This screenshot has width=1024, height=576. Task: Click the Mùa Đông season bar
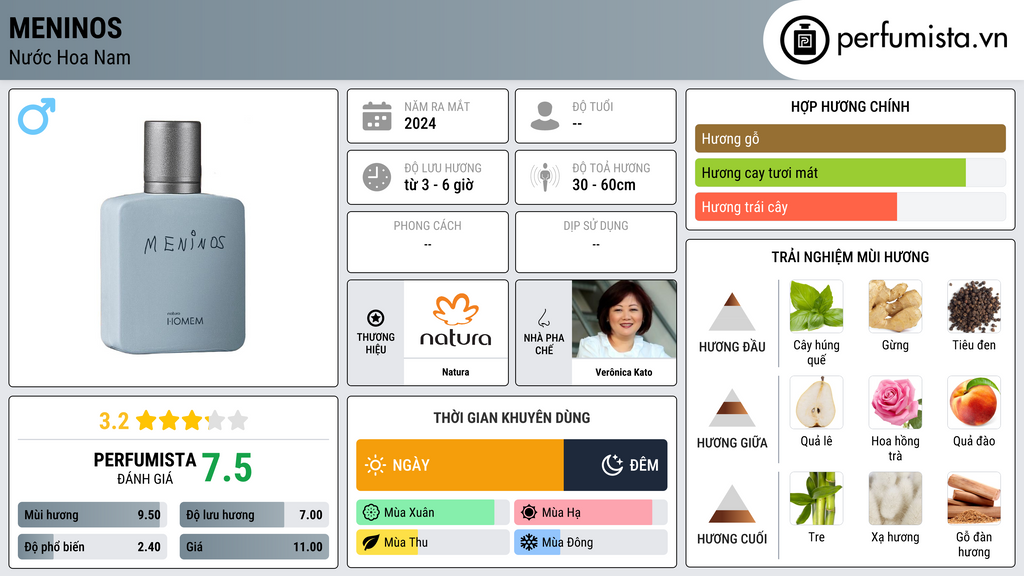pos(590,542)
